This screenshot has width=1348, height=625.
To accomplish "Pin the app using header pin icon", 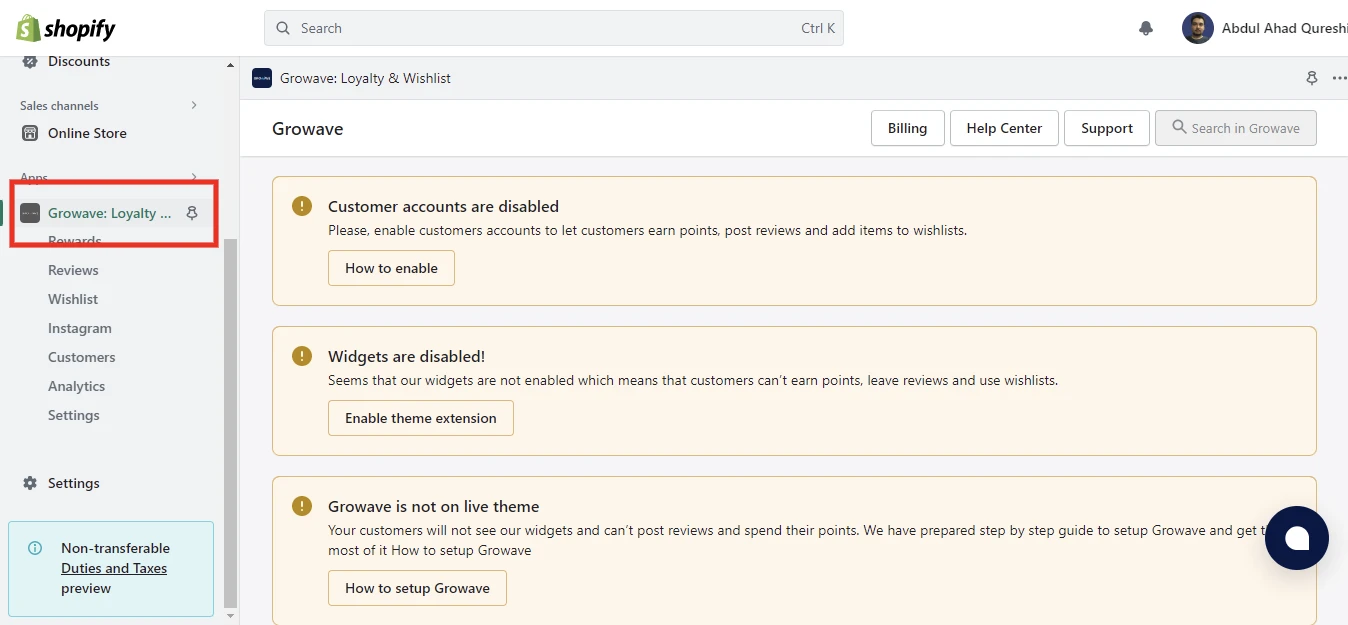I will click(1312, 78).
